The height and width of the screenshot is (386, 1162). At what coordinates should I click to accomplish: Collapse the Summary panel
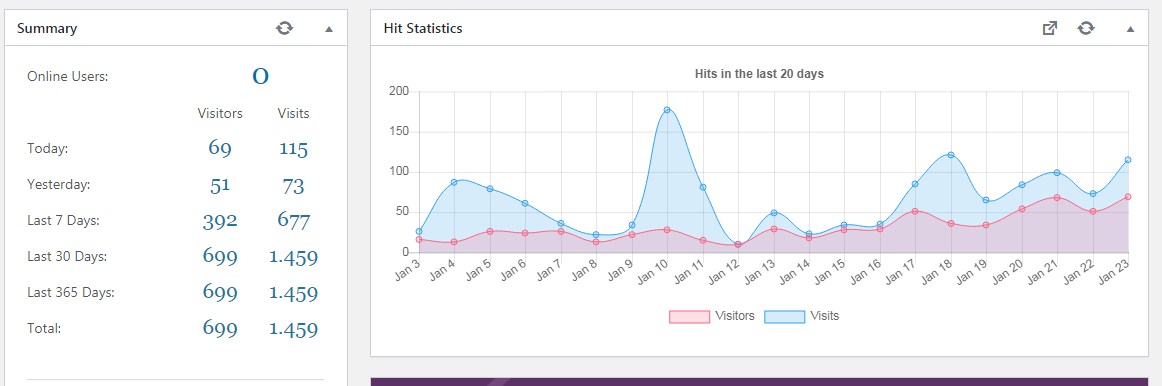[329, 29]
